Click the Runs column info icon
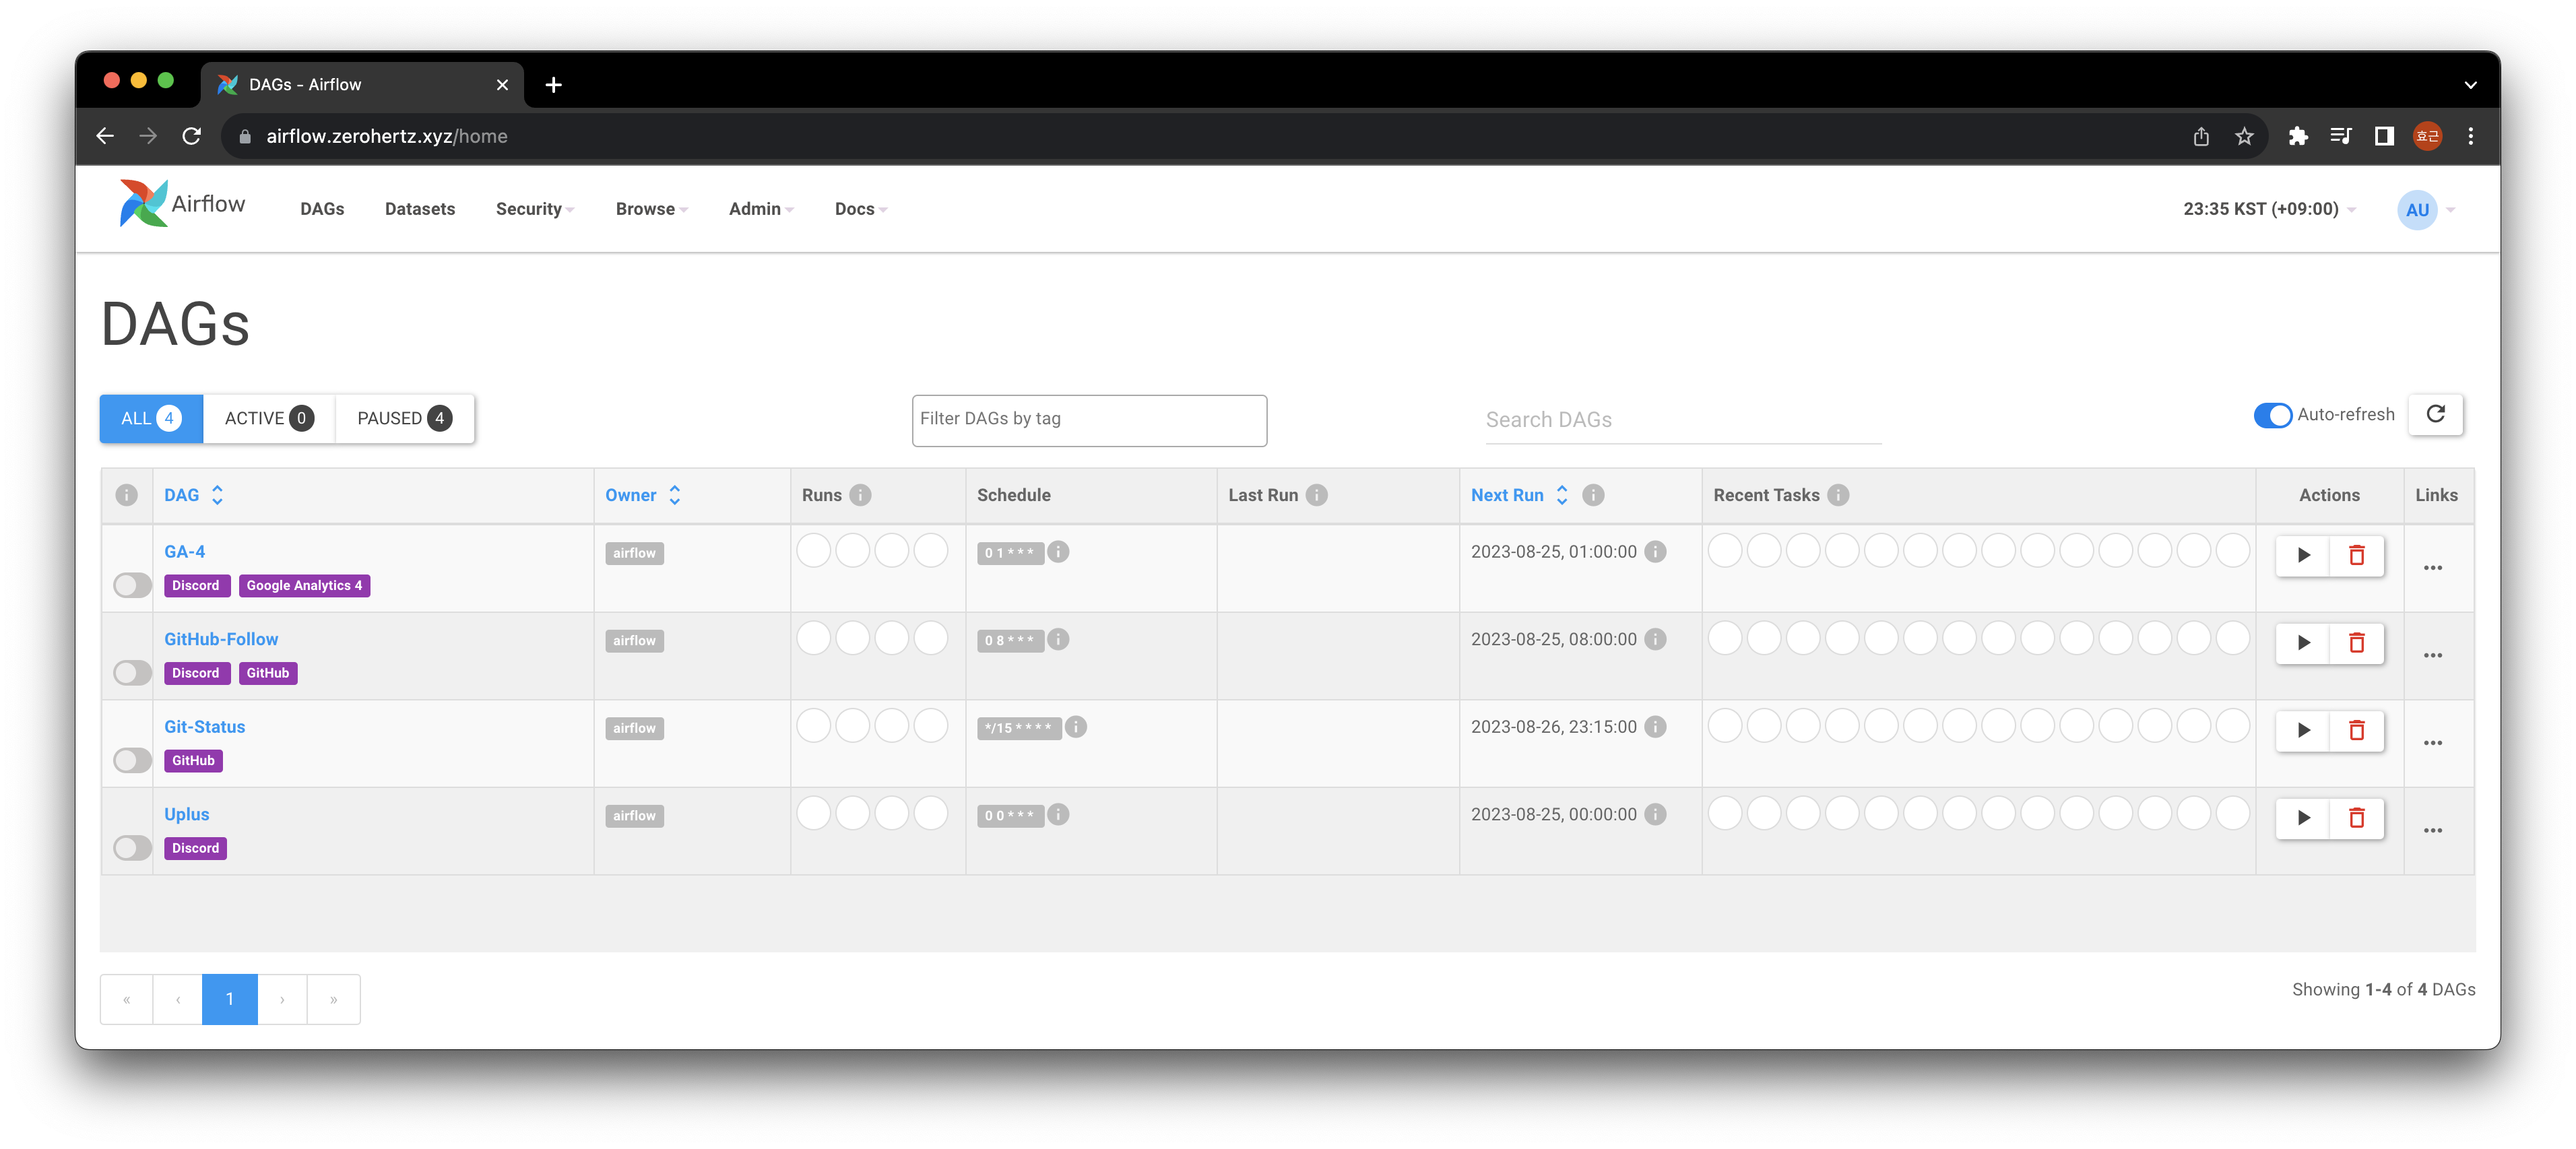The height and width of the screenshot is (1149, 2576). coord(860,495)
